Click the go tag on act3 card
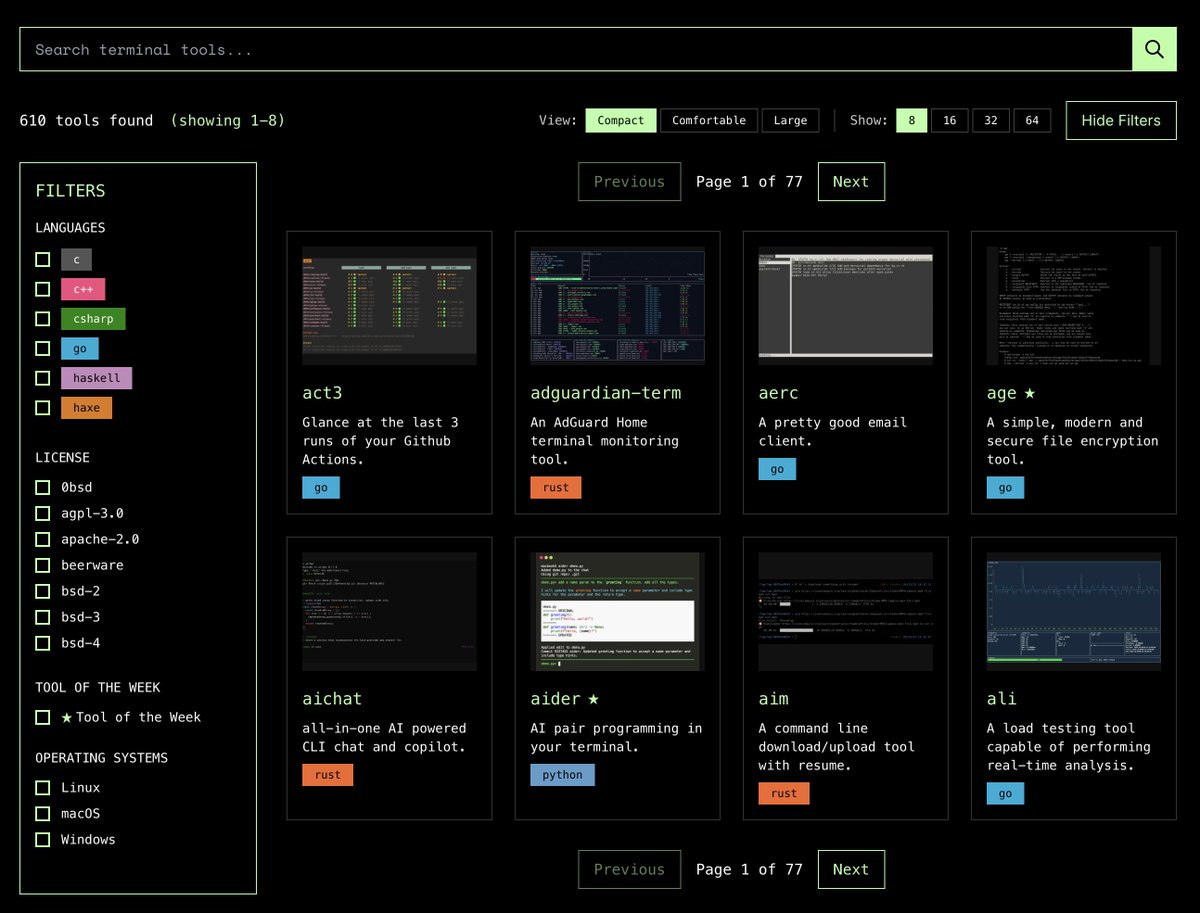 (321, 487)
